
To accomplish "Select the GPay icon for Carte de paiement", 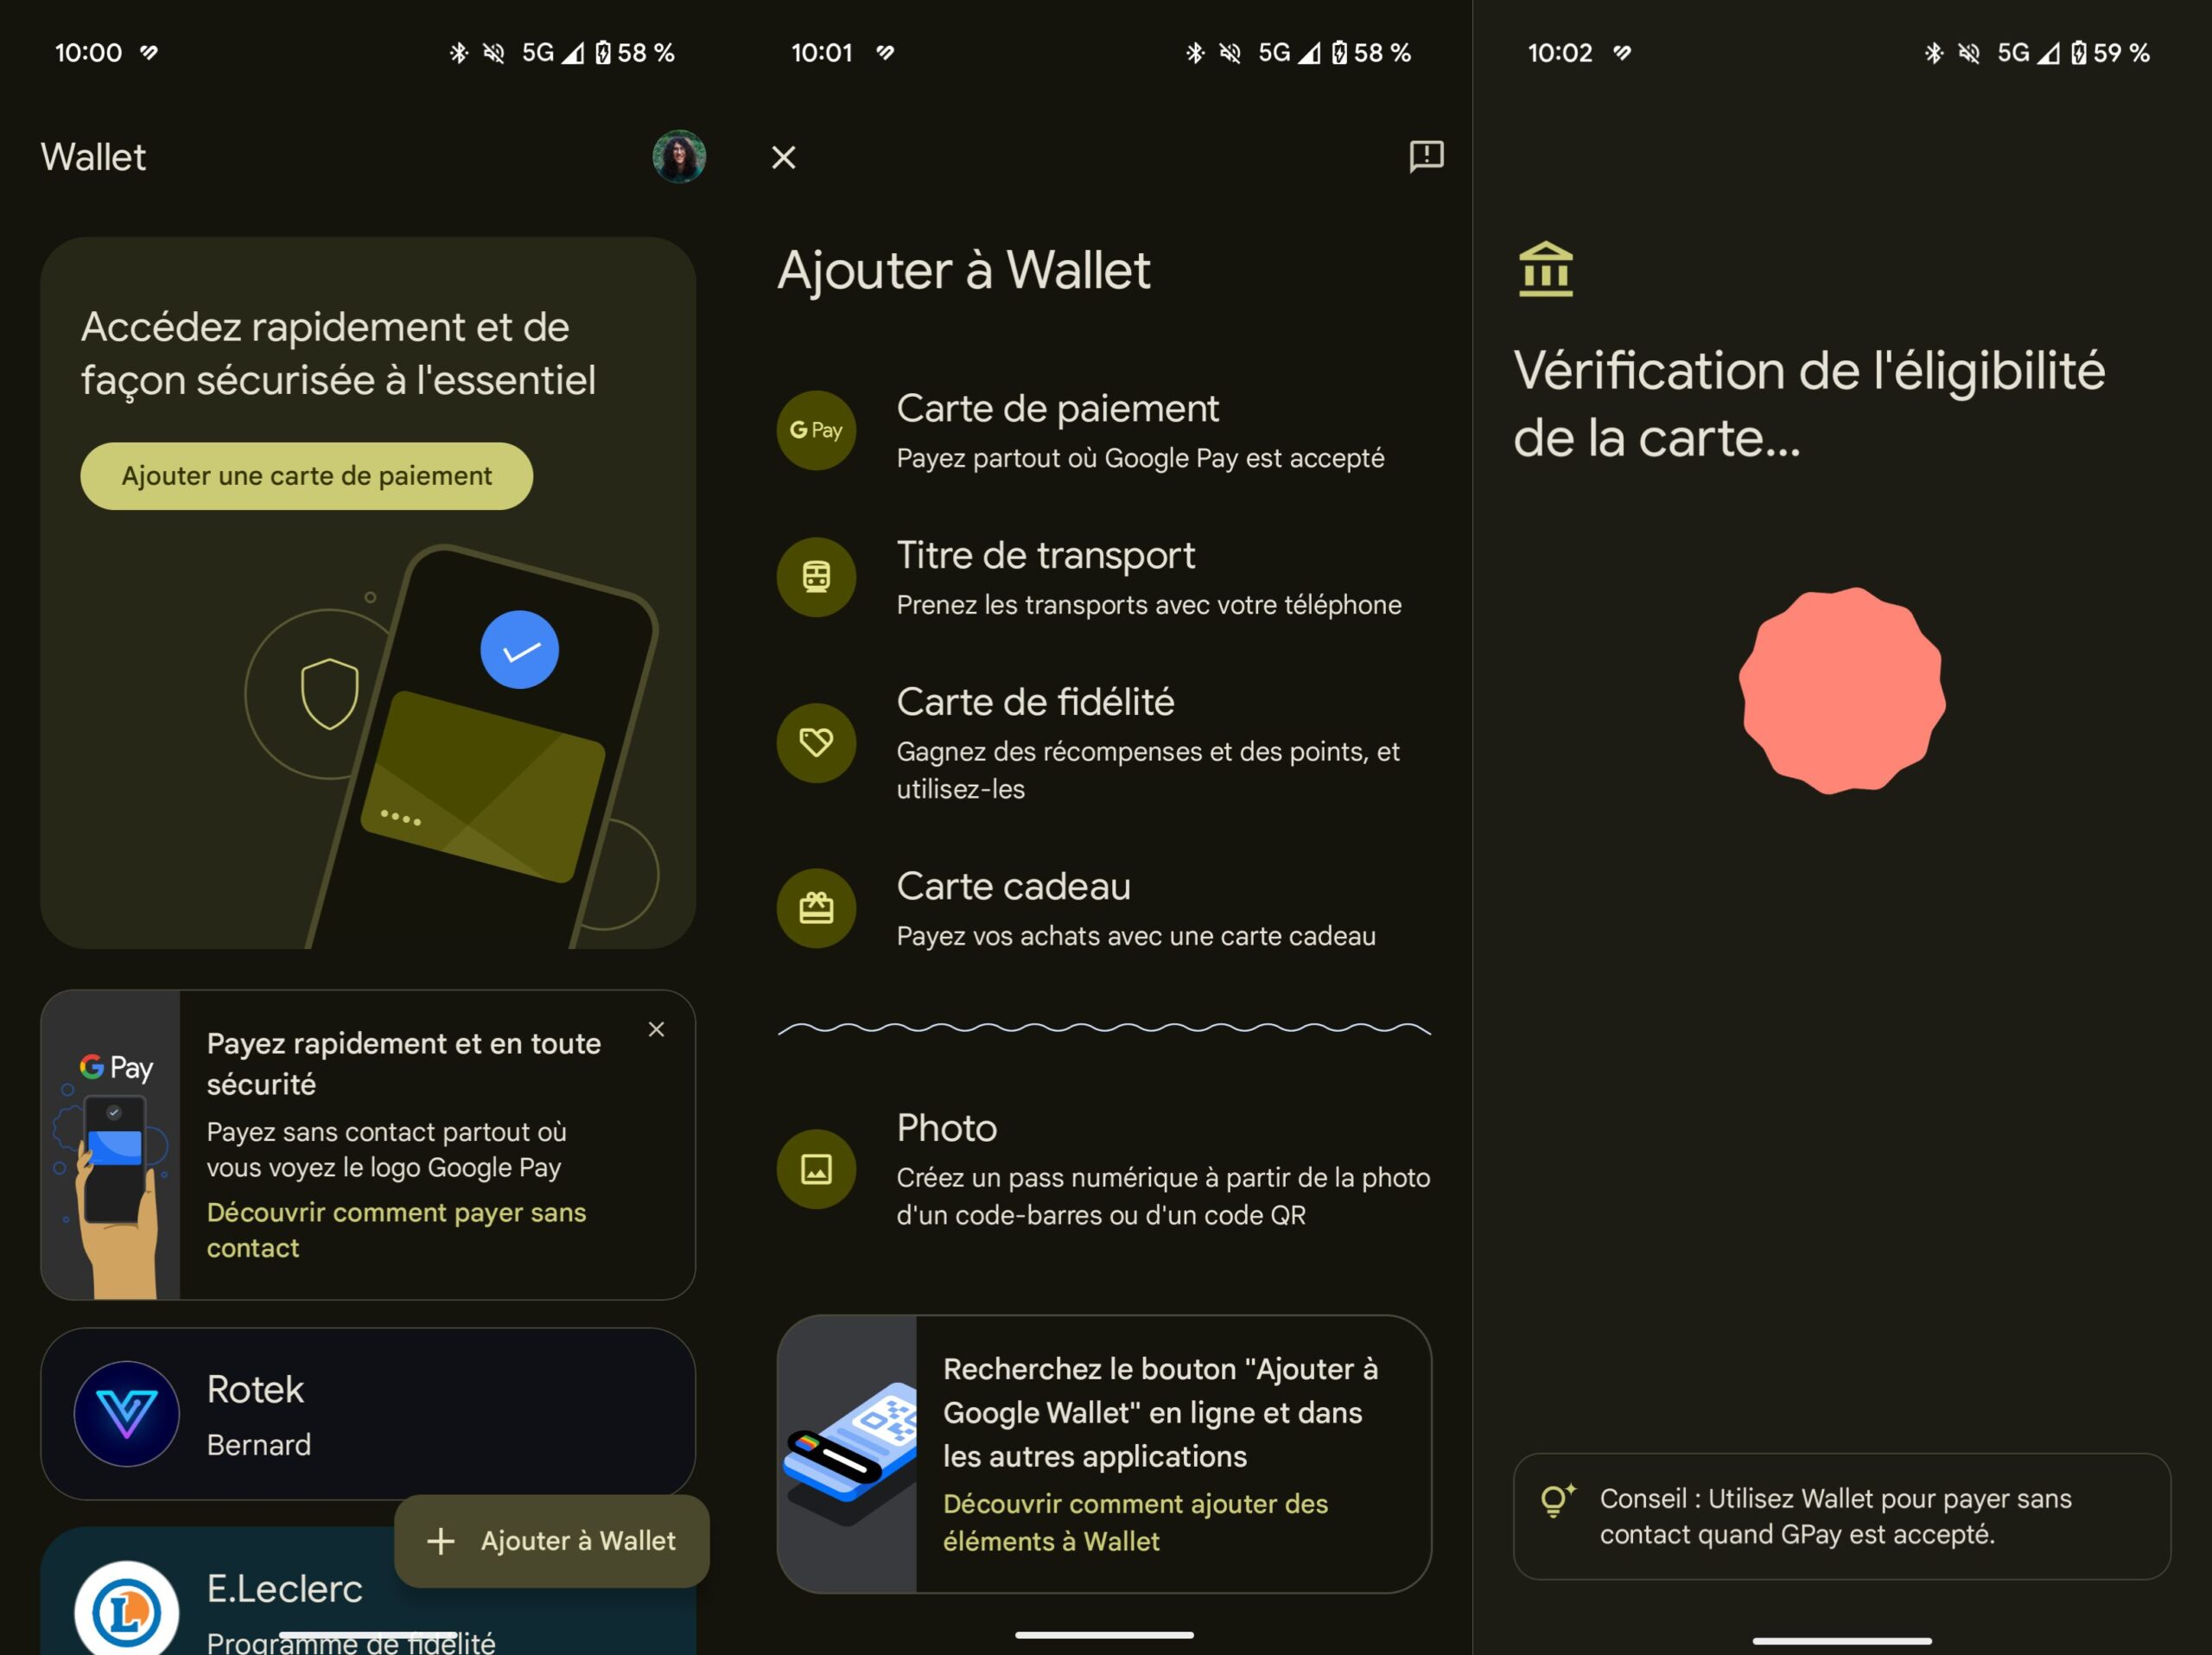I will (x=816, y=430).
